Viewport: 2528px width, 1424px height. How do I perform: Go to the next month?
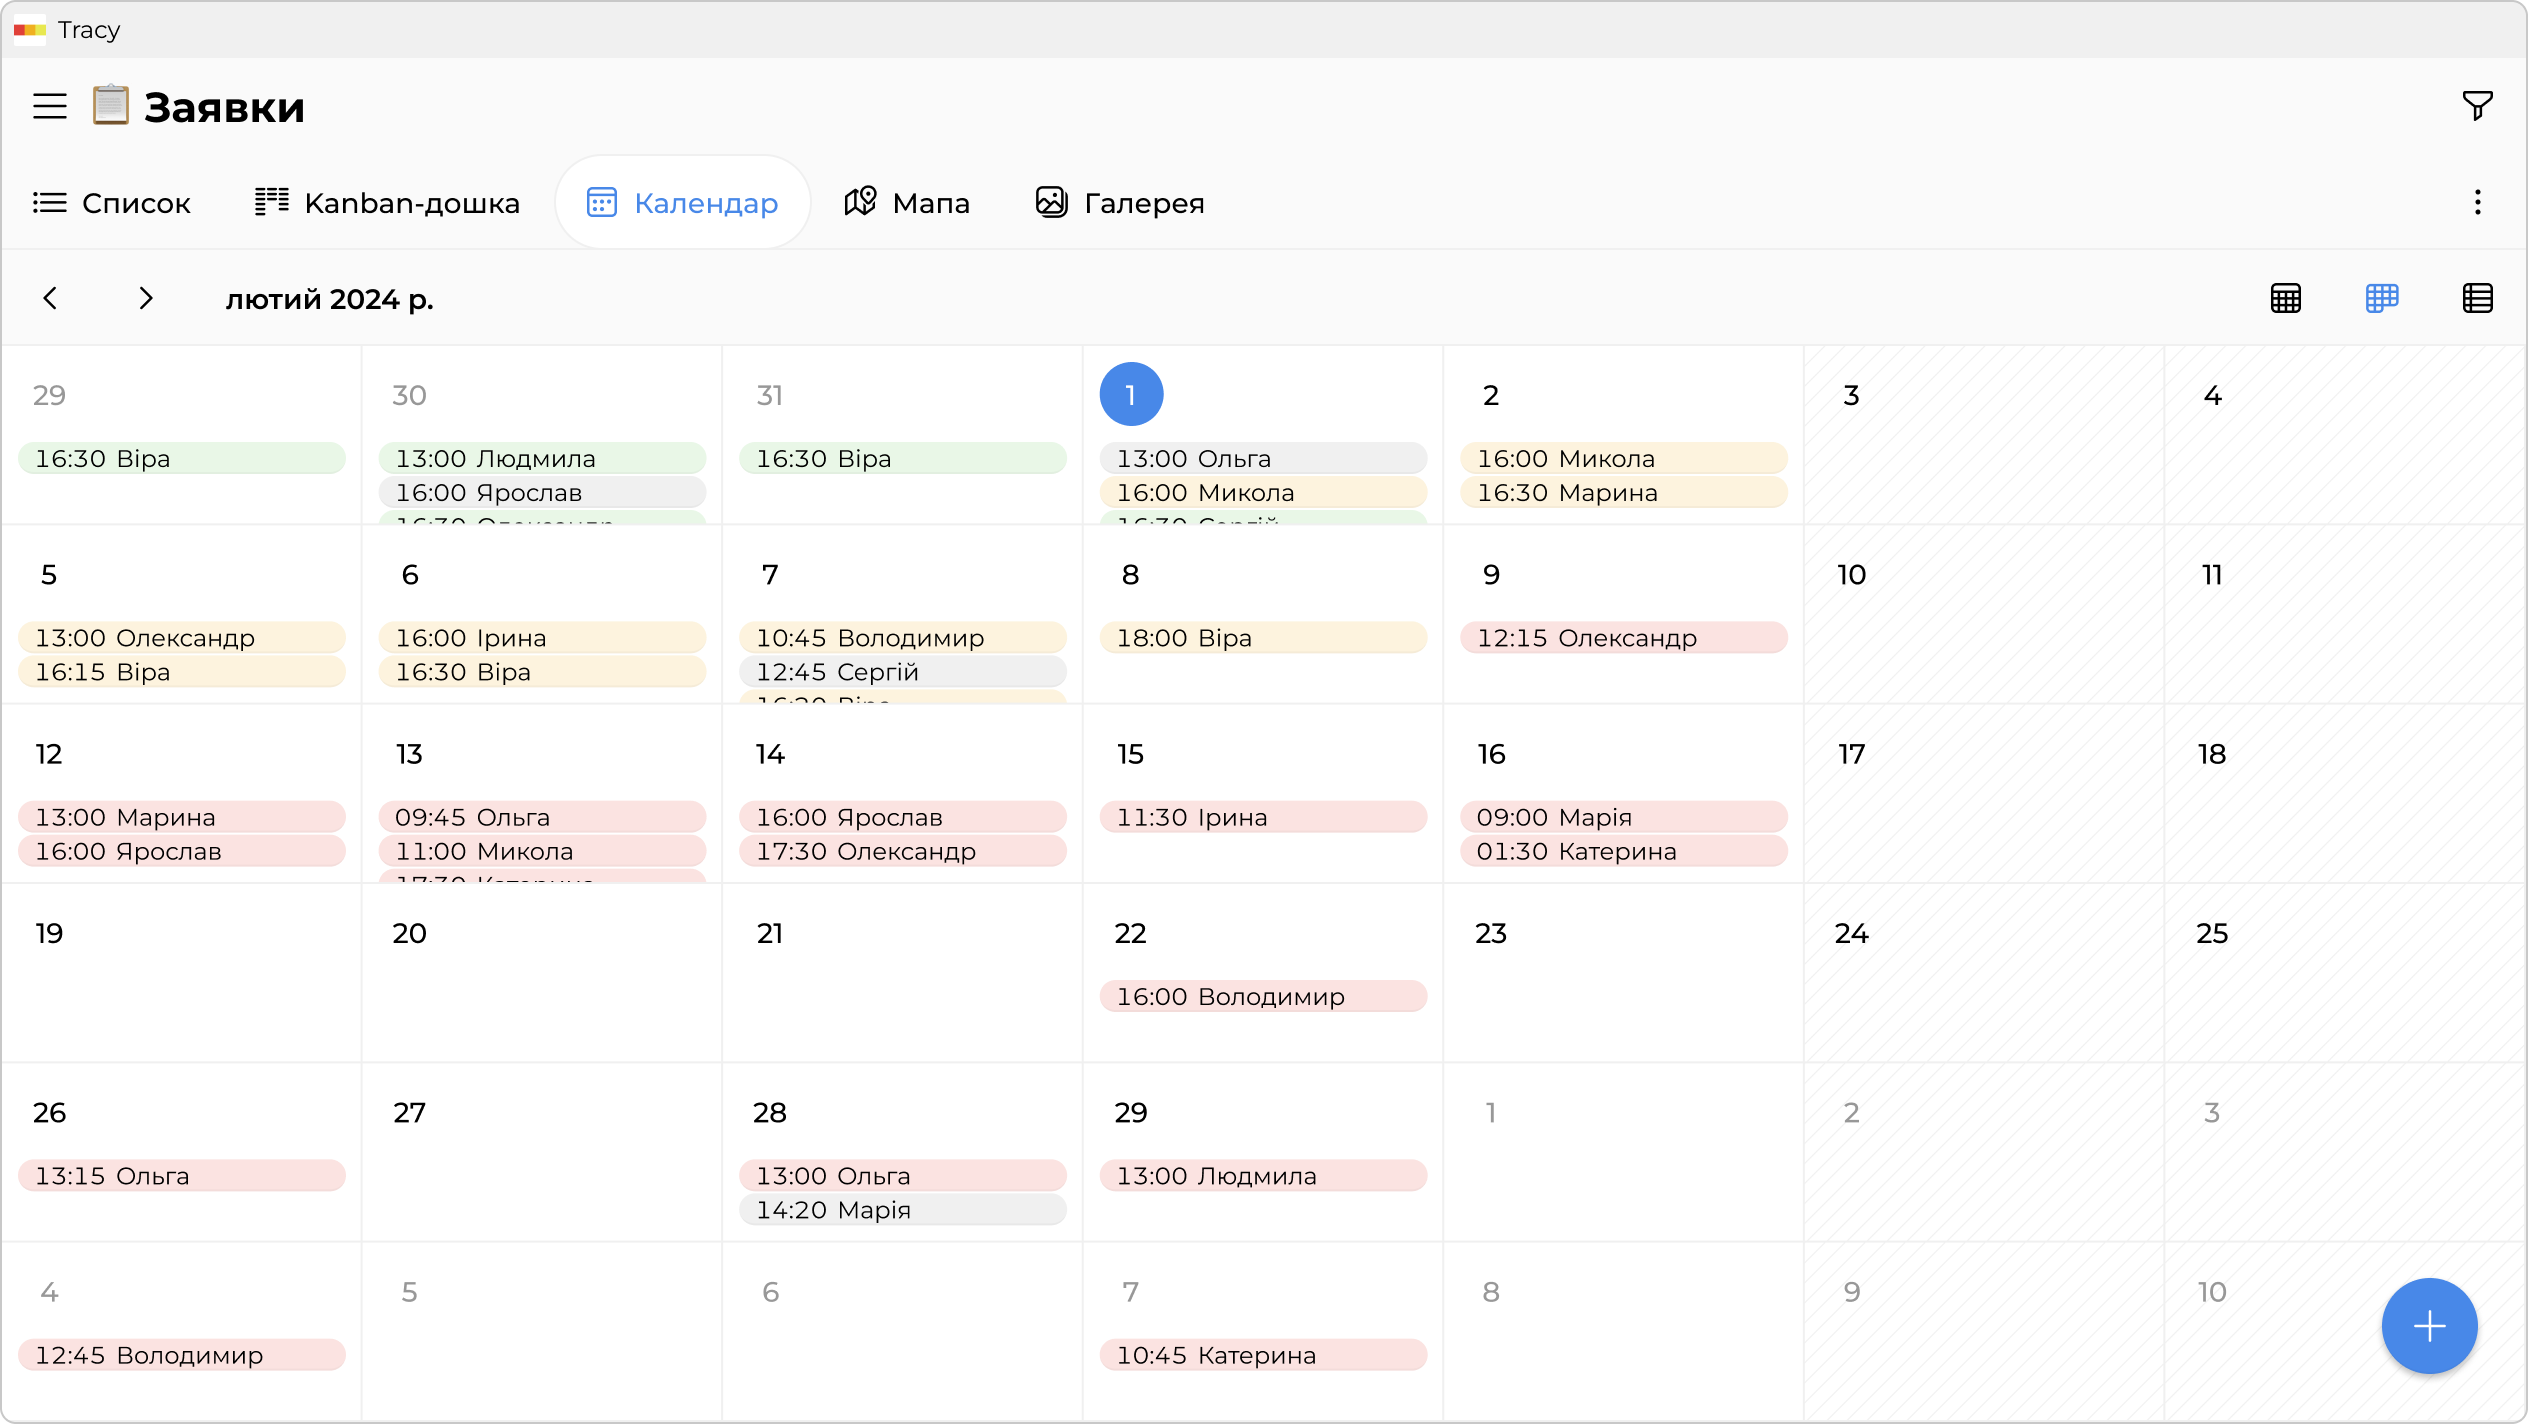146,298
